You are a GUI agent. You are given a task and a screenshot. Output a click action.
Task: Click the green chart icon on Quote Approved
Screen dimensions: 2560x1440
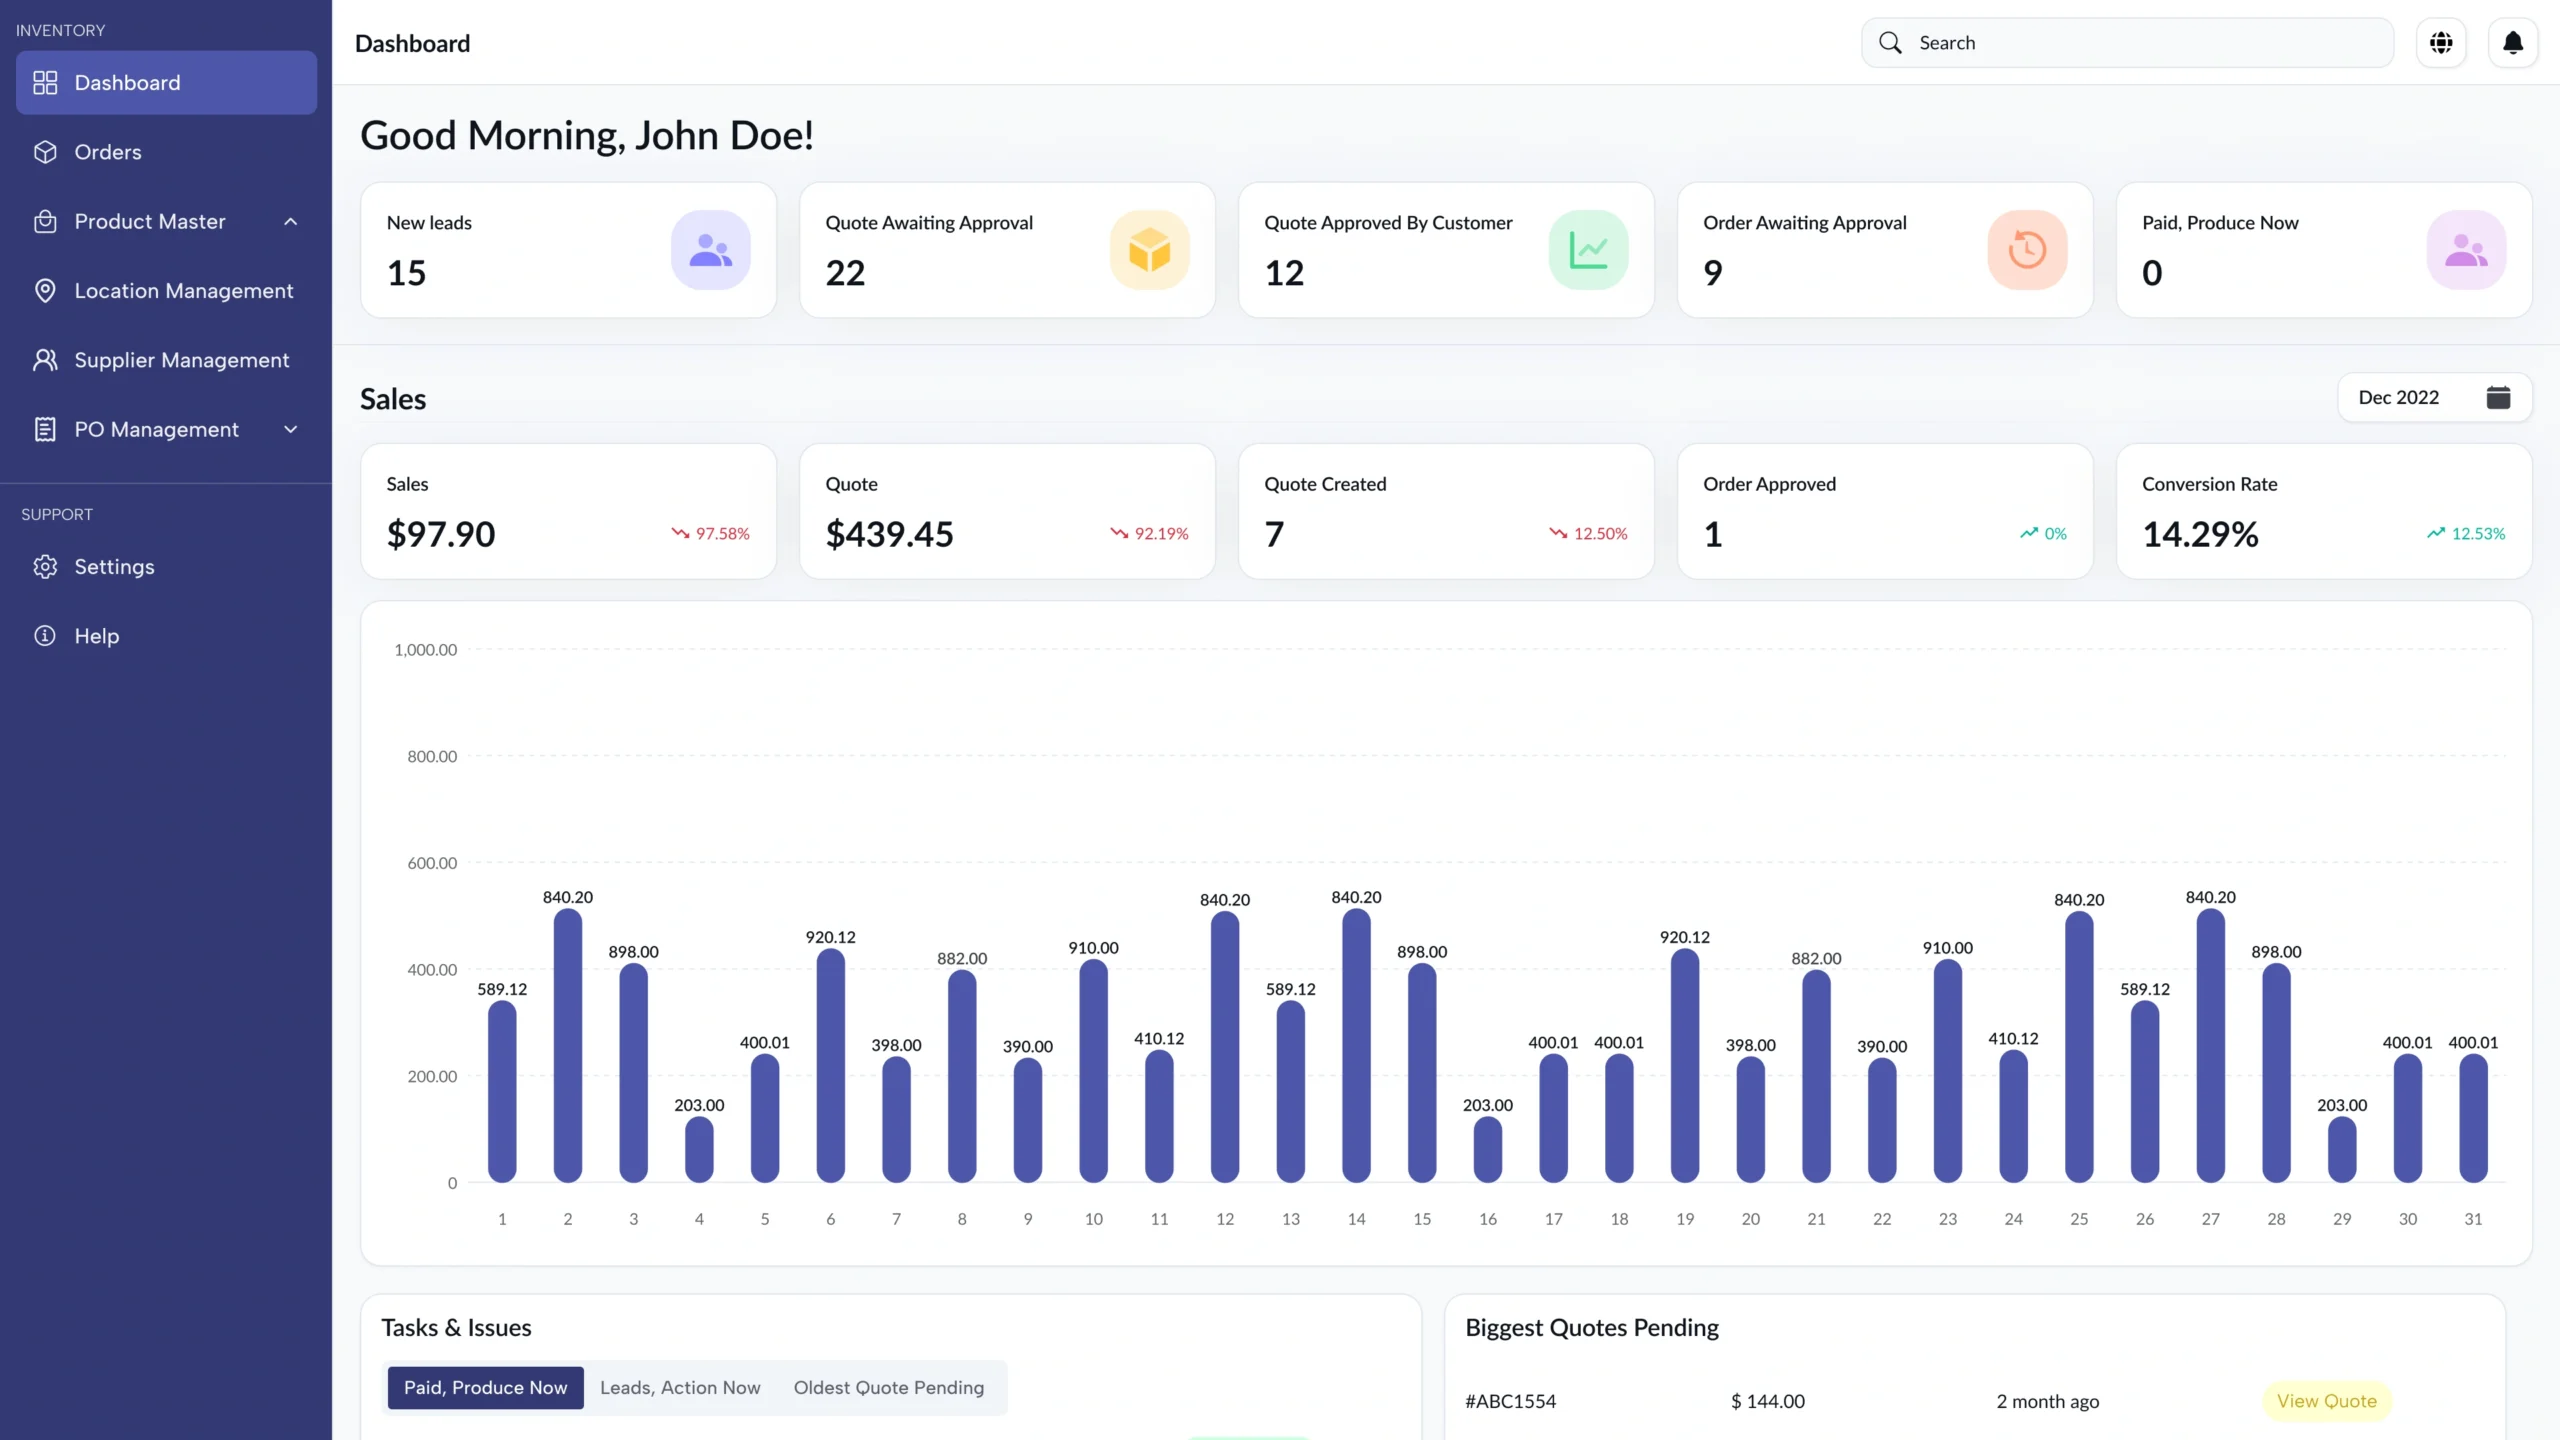(x=1588, y=250)
